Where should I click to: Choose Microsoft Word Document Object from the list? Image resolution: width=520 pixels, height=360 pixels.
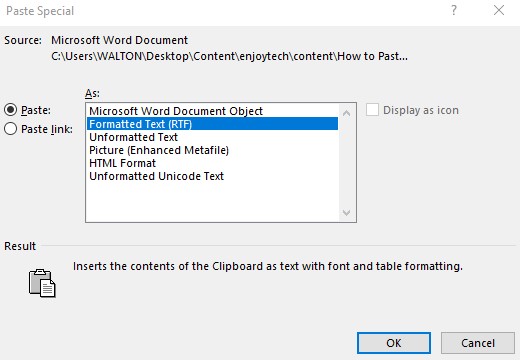pos(212,111)
